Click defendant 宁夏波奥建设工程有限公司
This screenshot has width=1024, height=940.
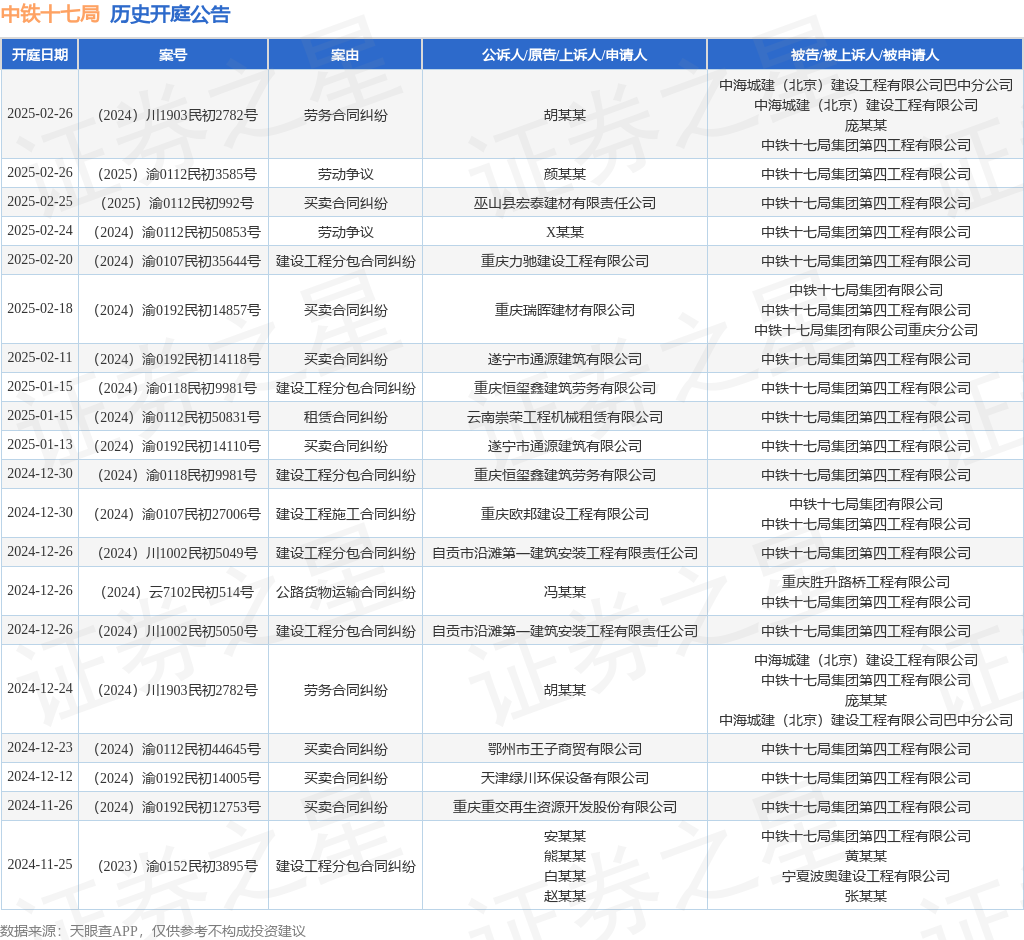(x=866, y=876)
